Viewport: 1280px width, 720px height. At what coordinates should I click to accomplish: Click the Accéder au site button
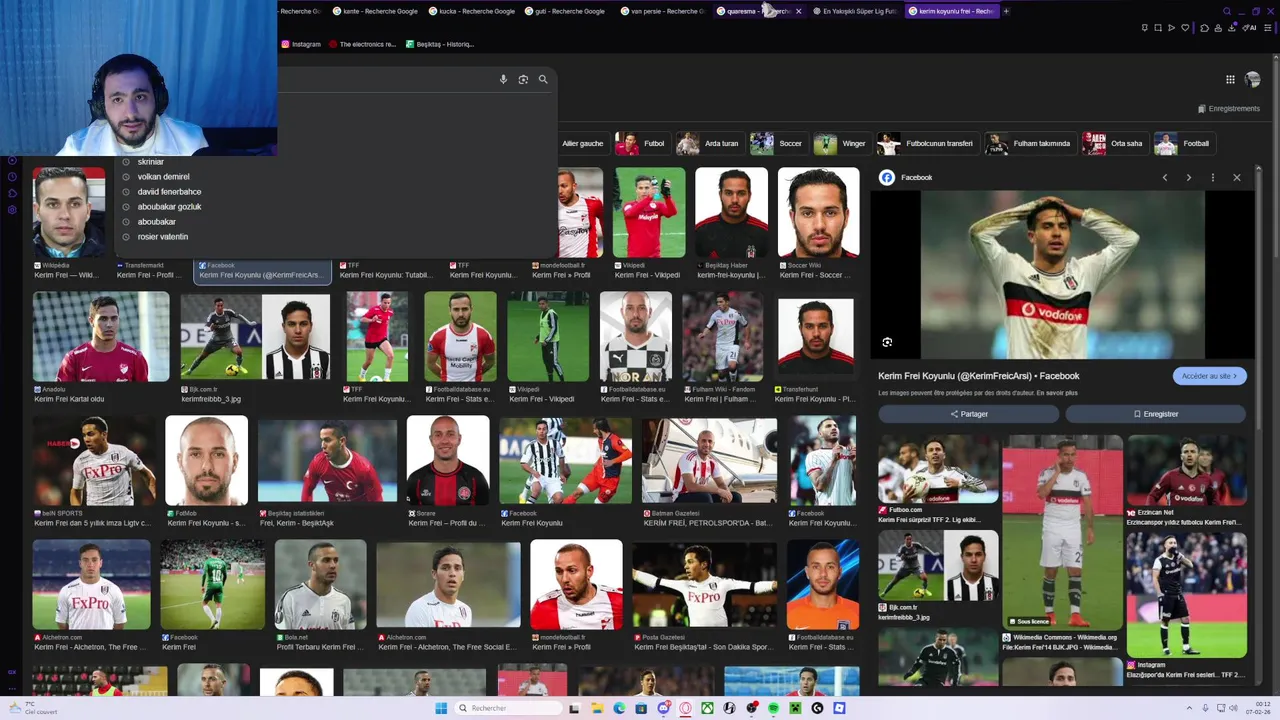(1209, 376)
